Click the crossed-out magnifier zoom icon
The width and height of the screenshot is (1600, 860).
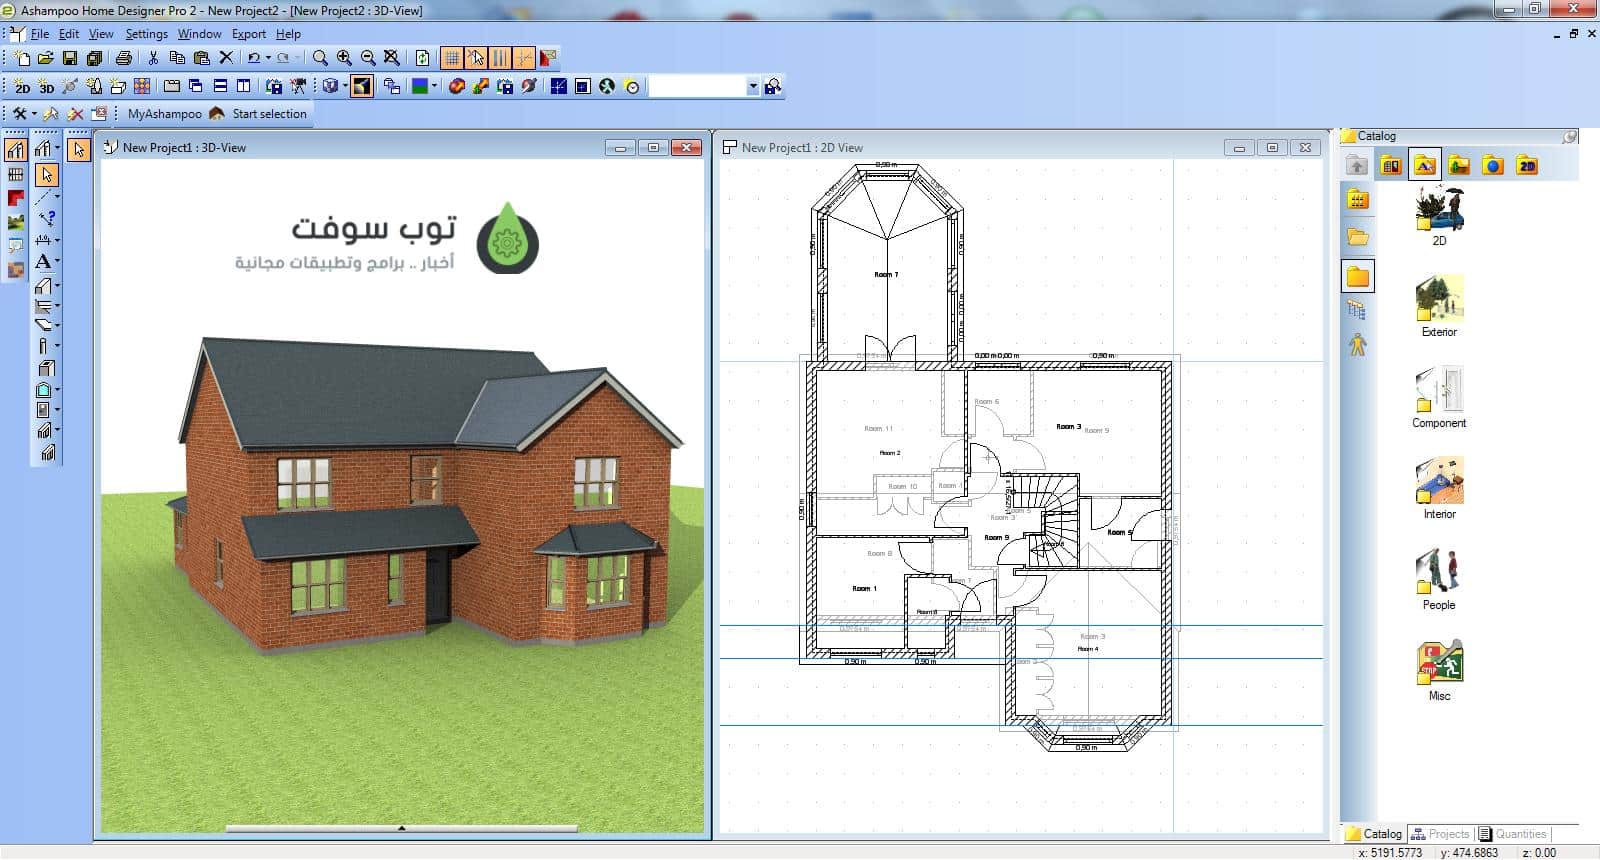(x=392, y=58)
